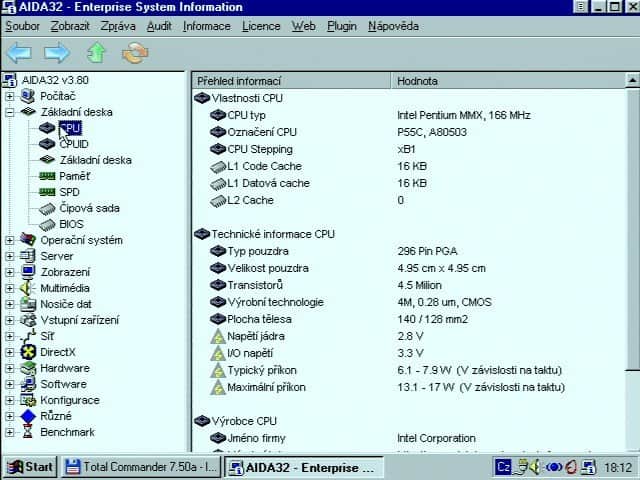Click the Přehled informací column header
The image size is (640, 480).
291,81
